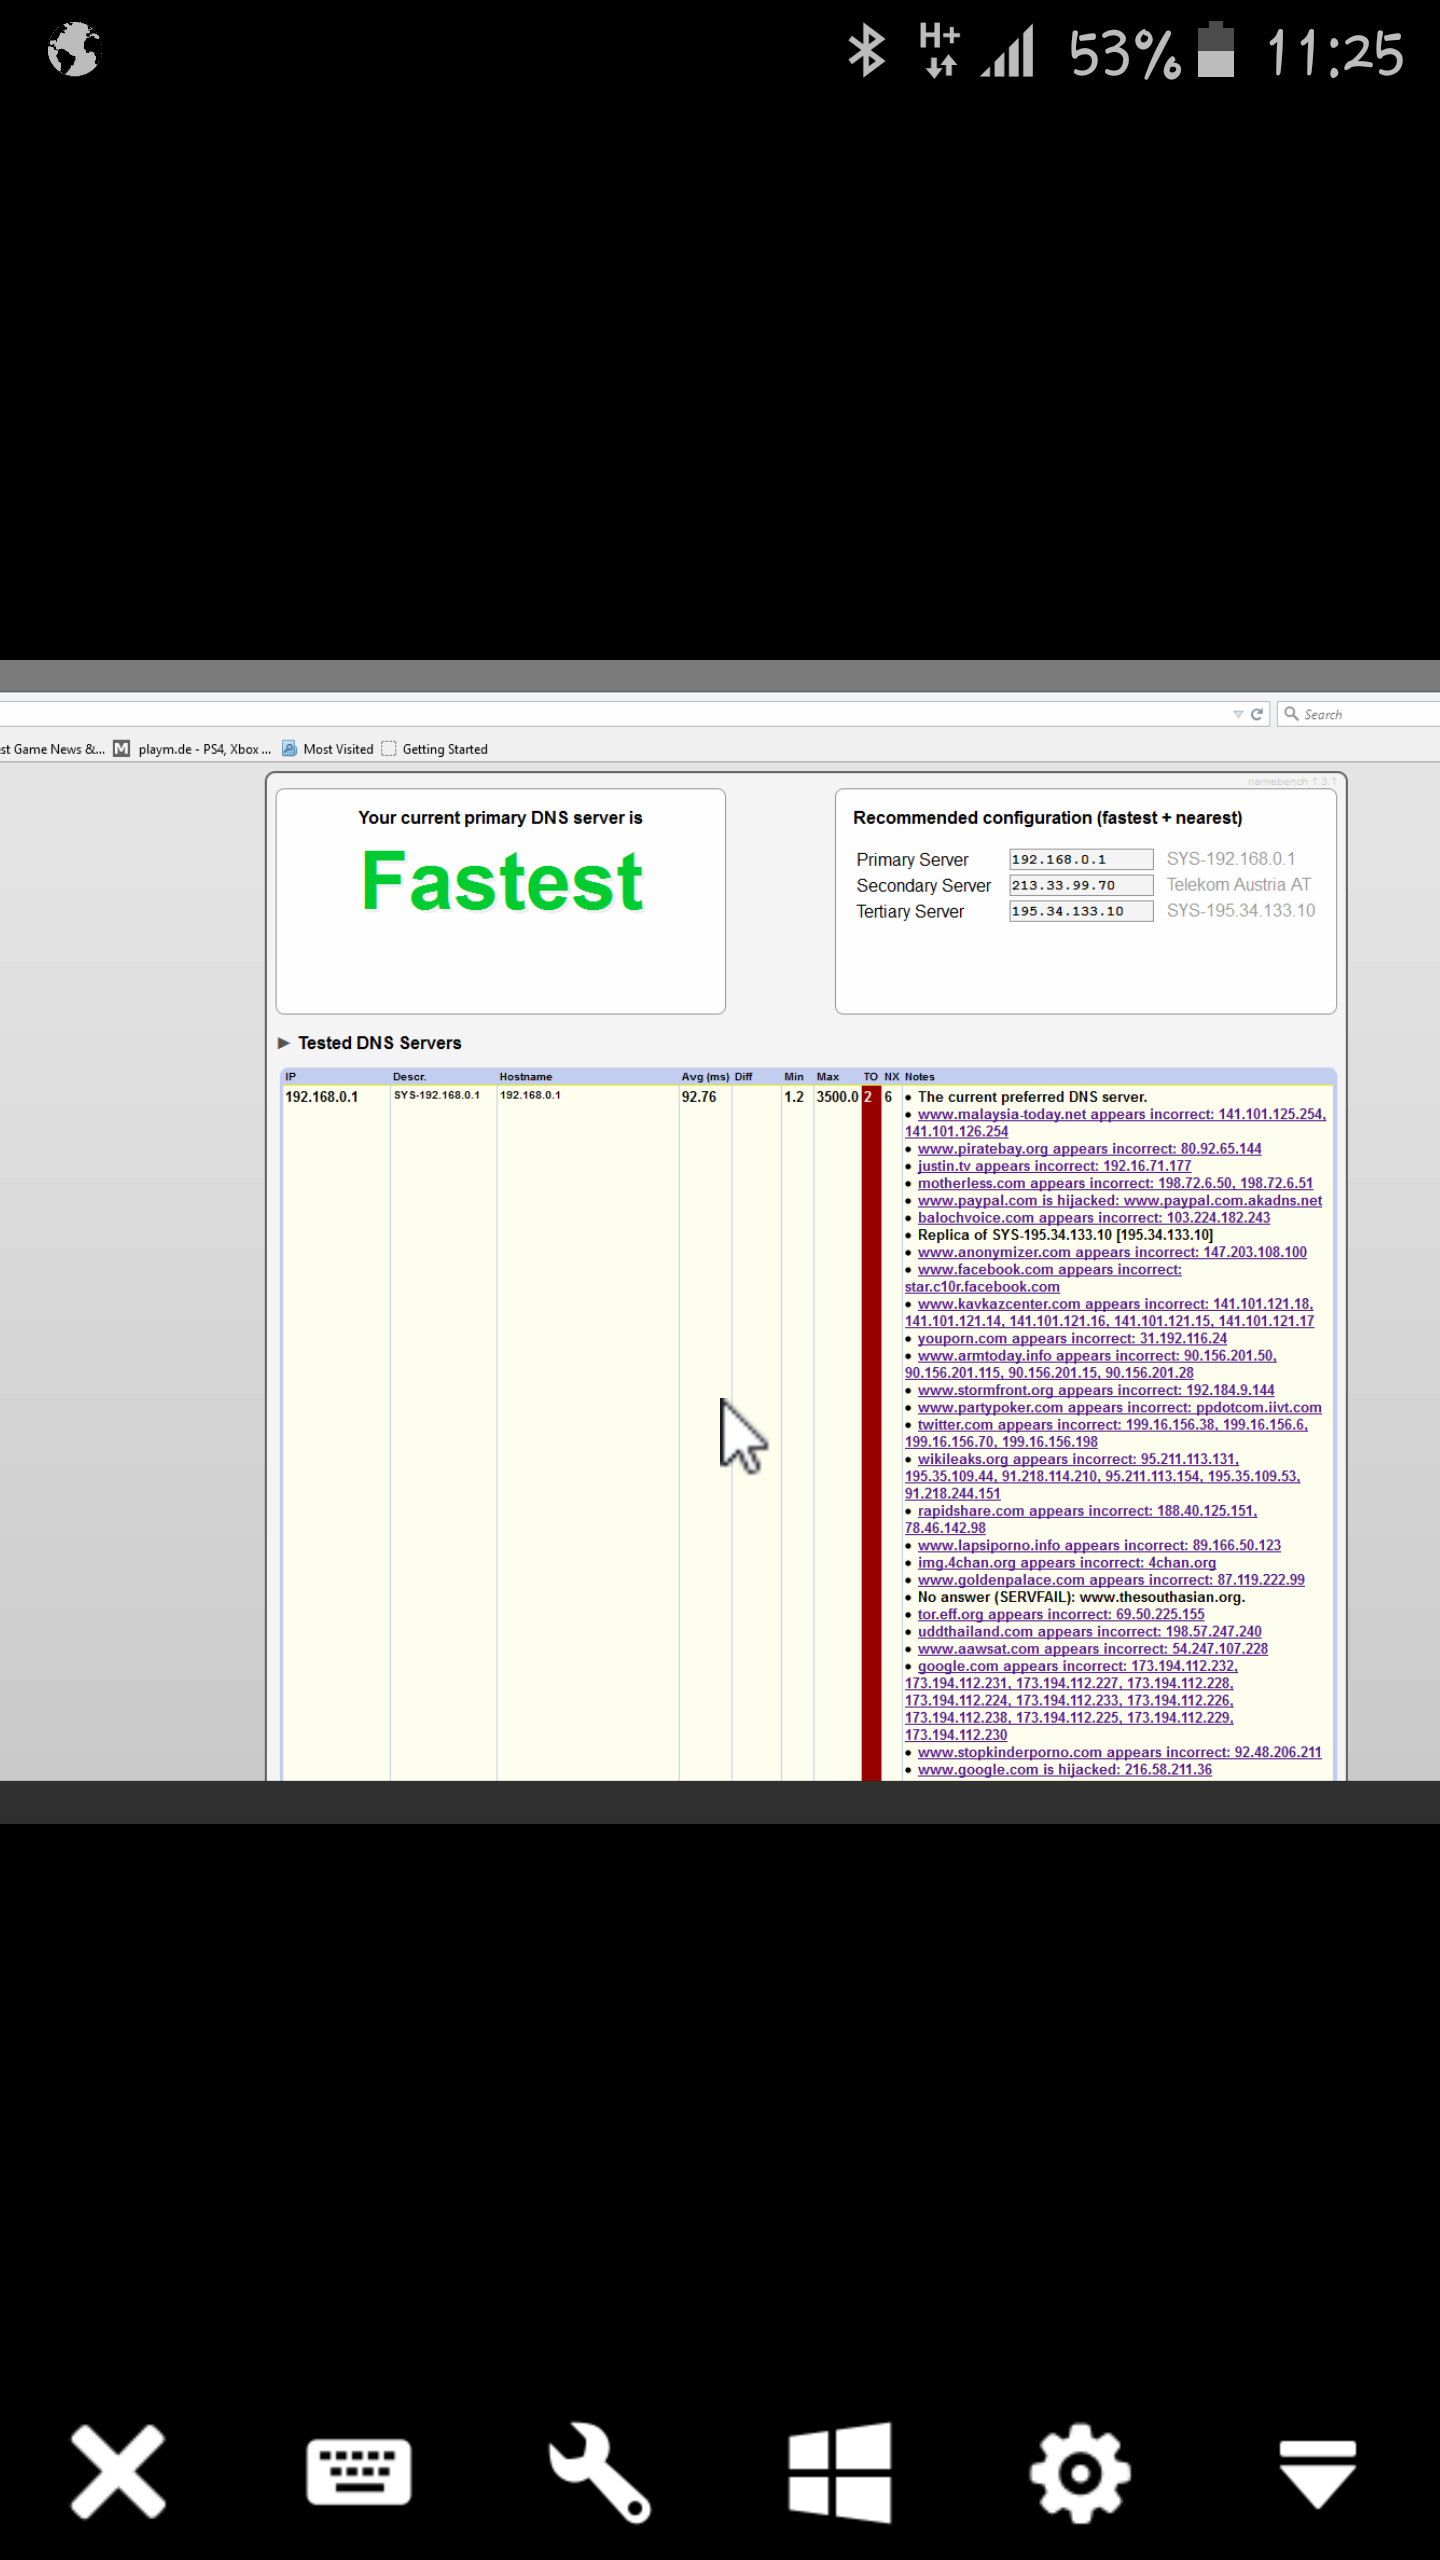Viewport: 1440px width, 2560px height.
Task: Click the SYS-195.34.133.10 server label
Action: coord(1241,911)
